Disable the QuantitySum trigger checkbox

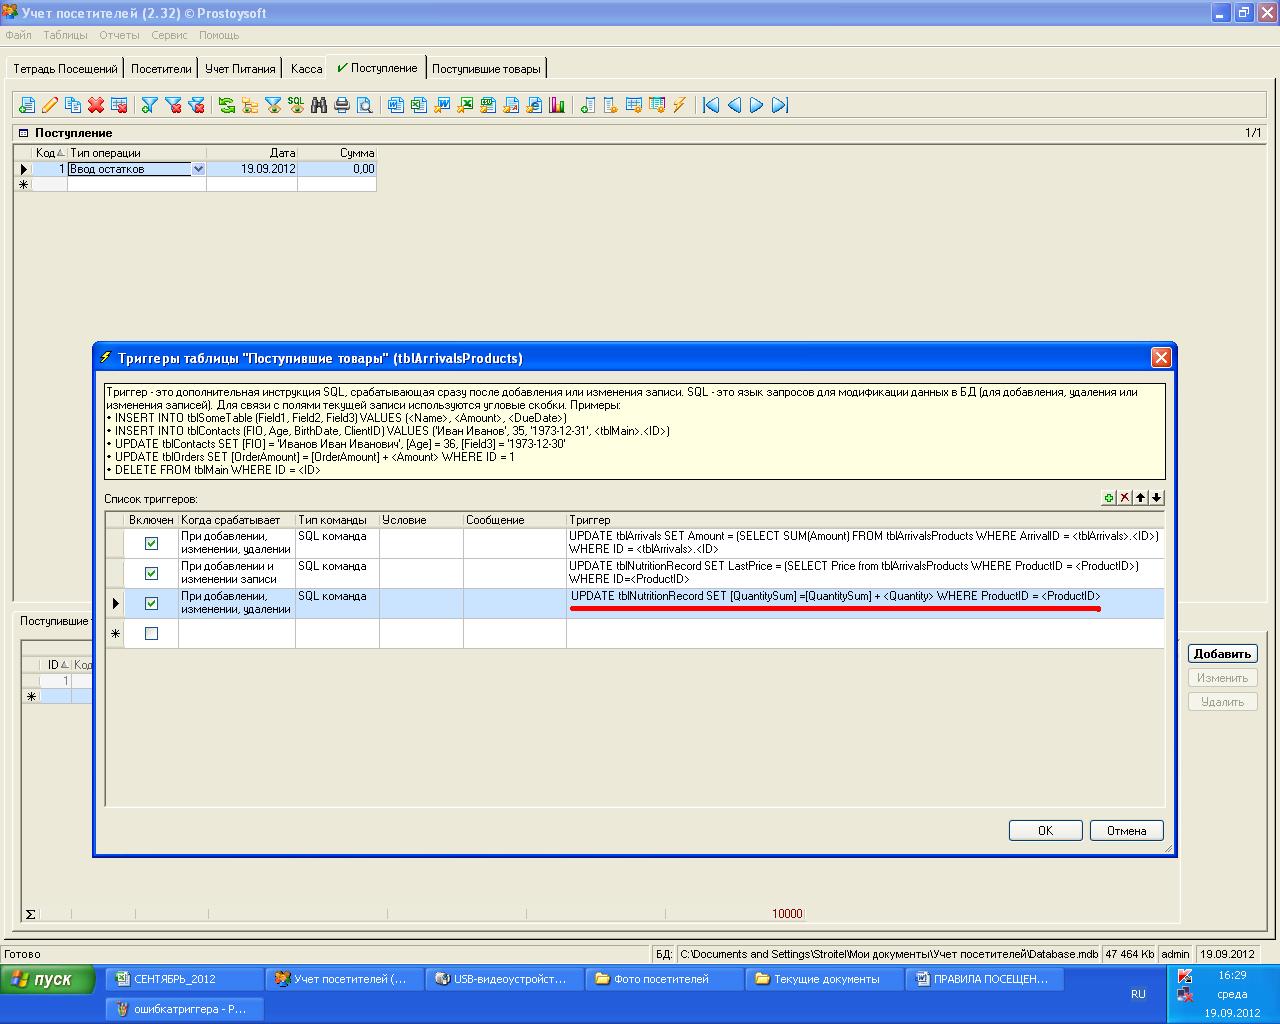click(x=151, y=603)
